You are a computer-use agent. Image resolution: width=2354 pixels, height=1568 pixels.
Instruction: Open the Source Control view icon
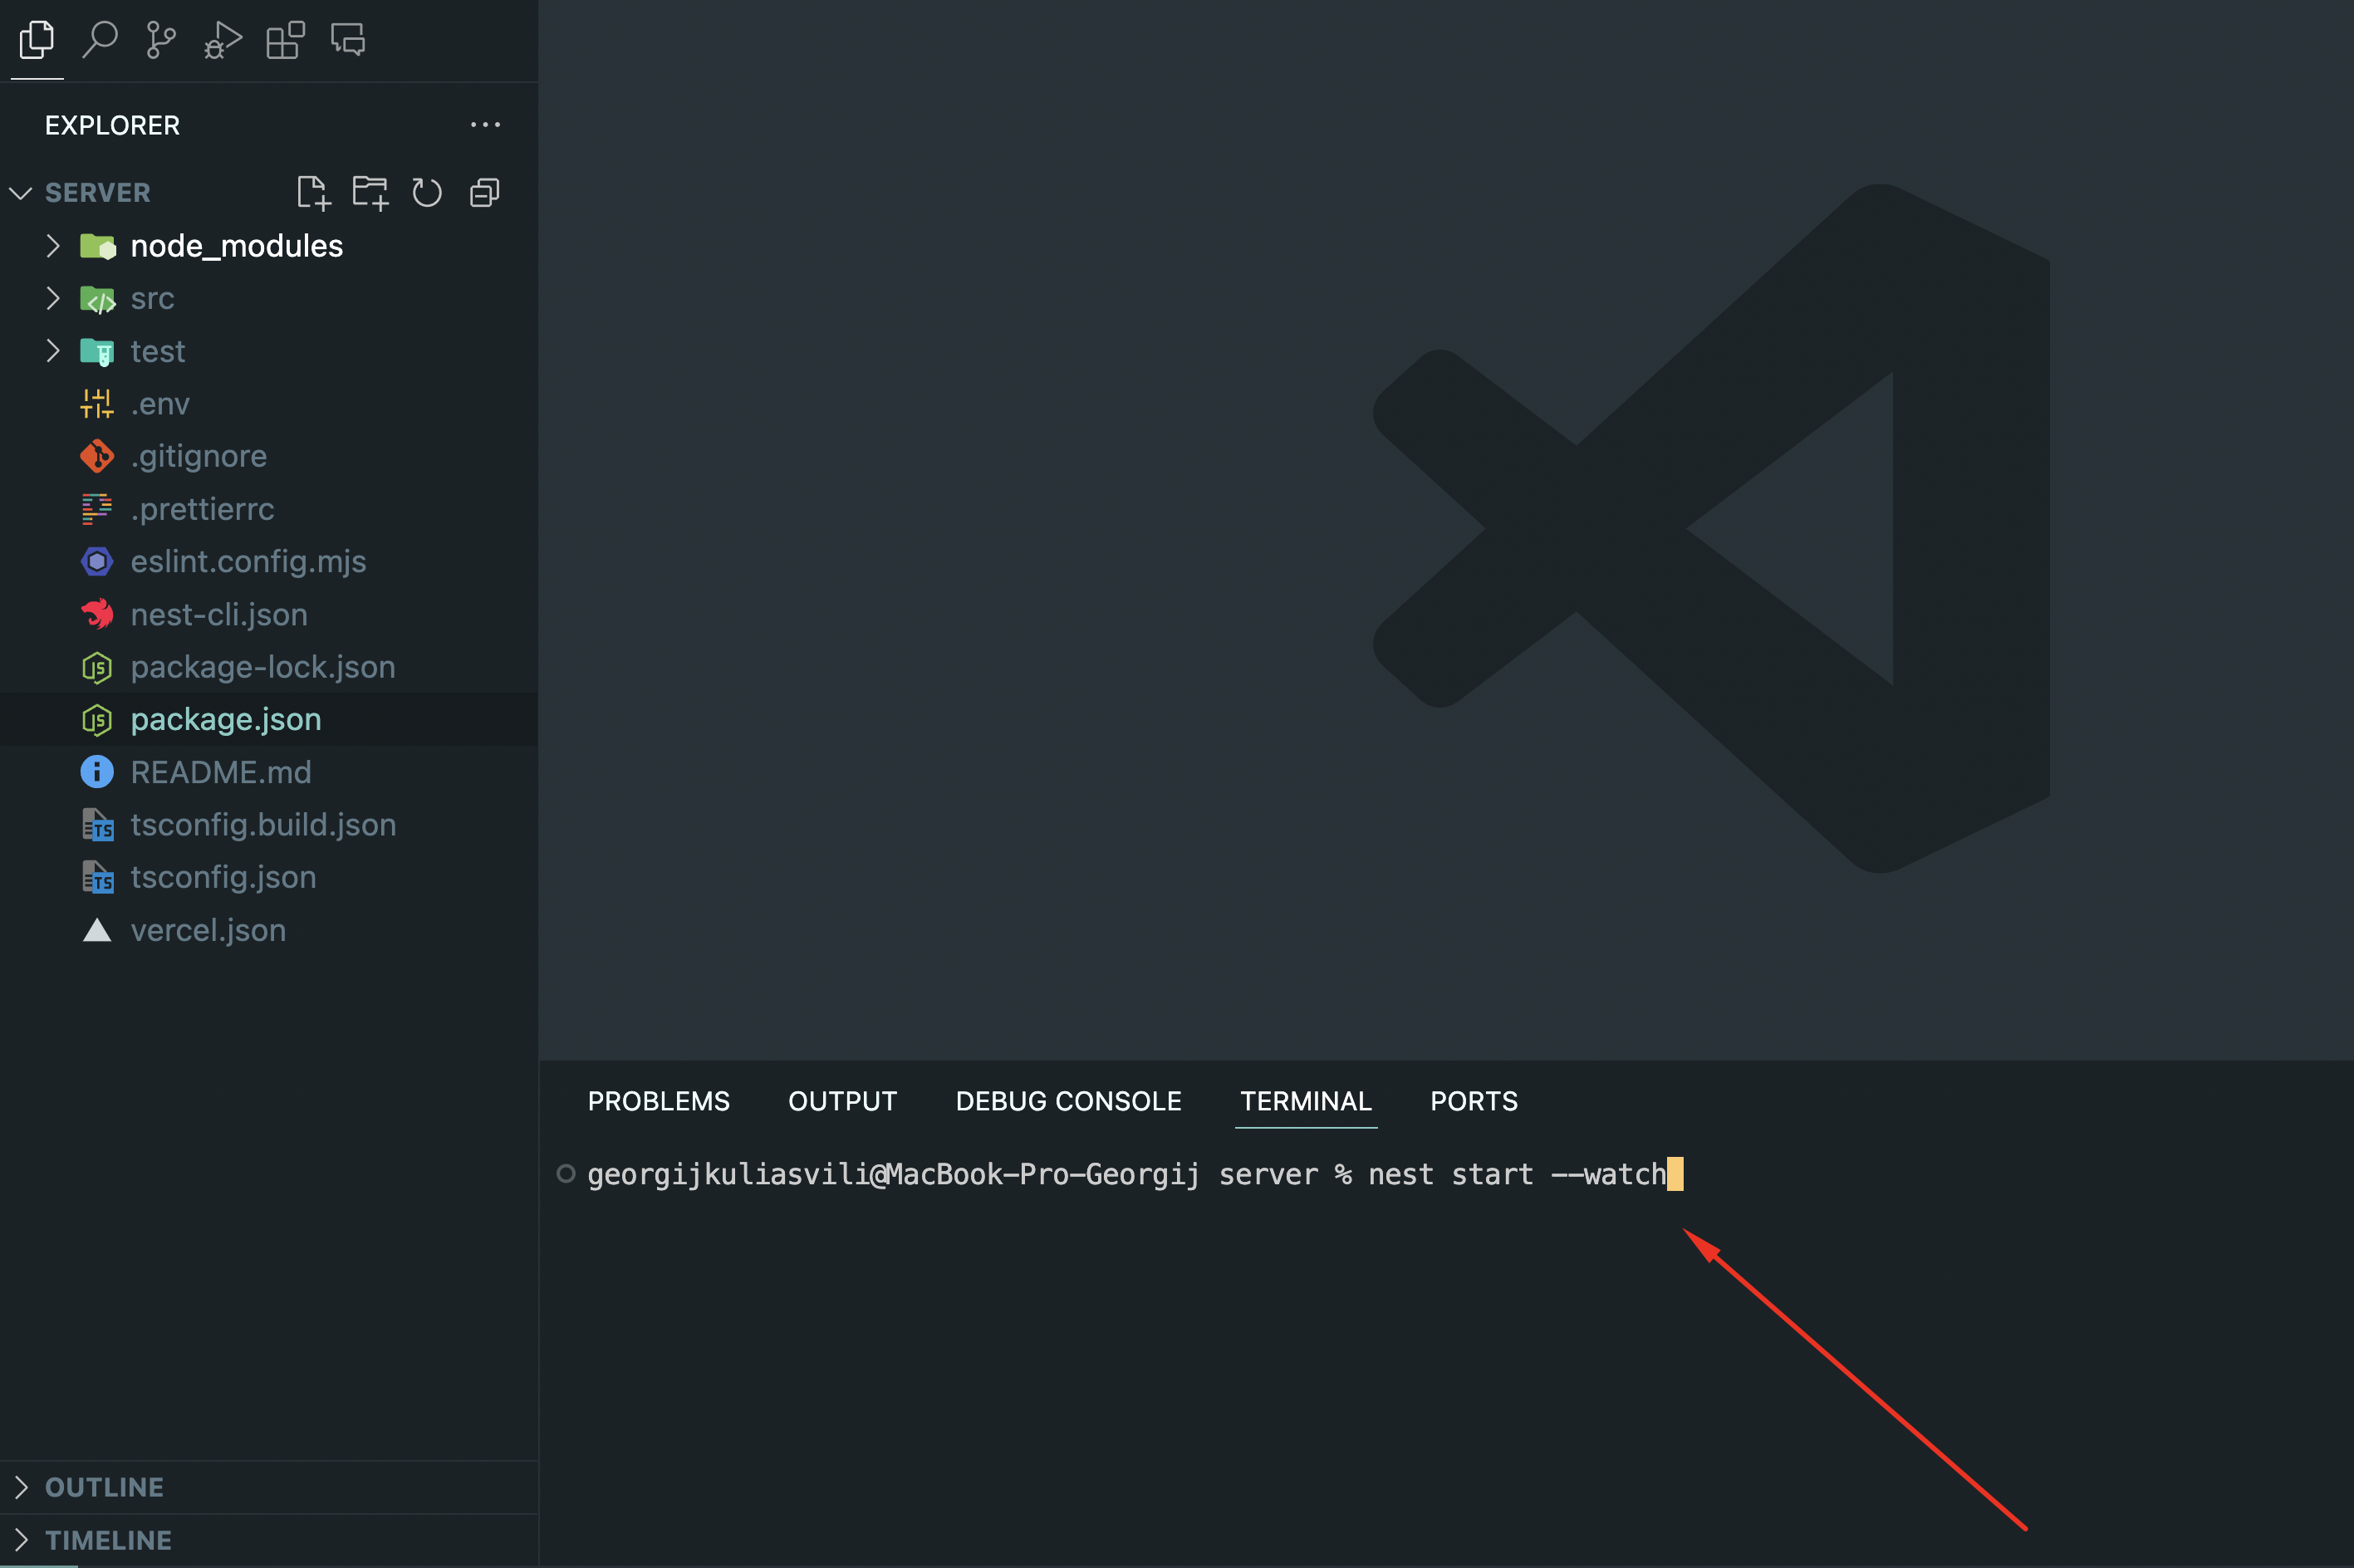pos(161,40)
